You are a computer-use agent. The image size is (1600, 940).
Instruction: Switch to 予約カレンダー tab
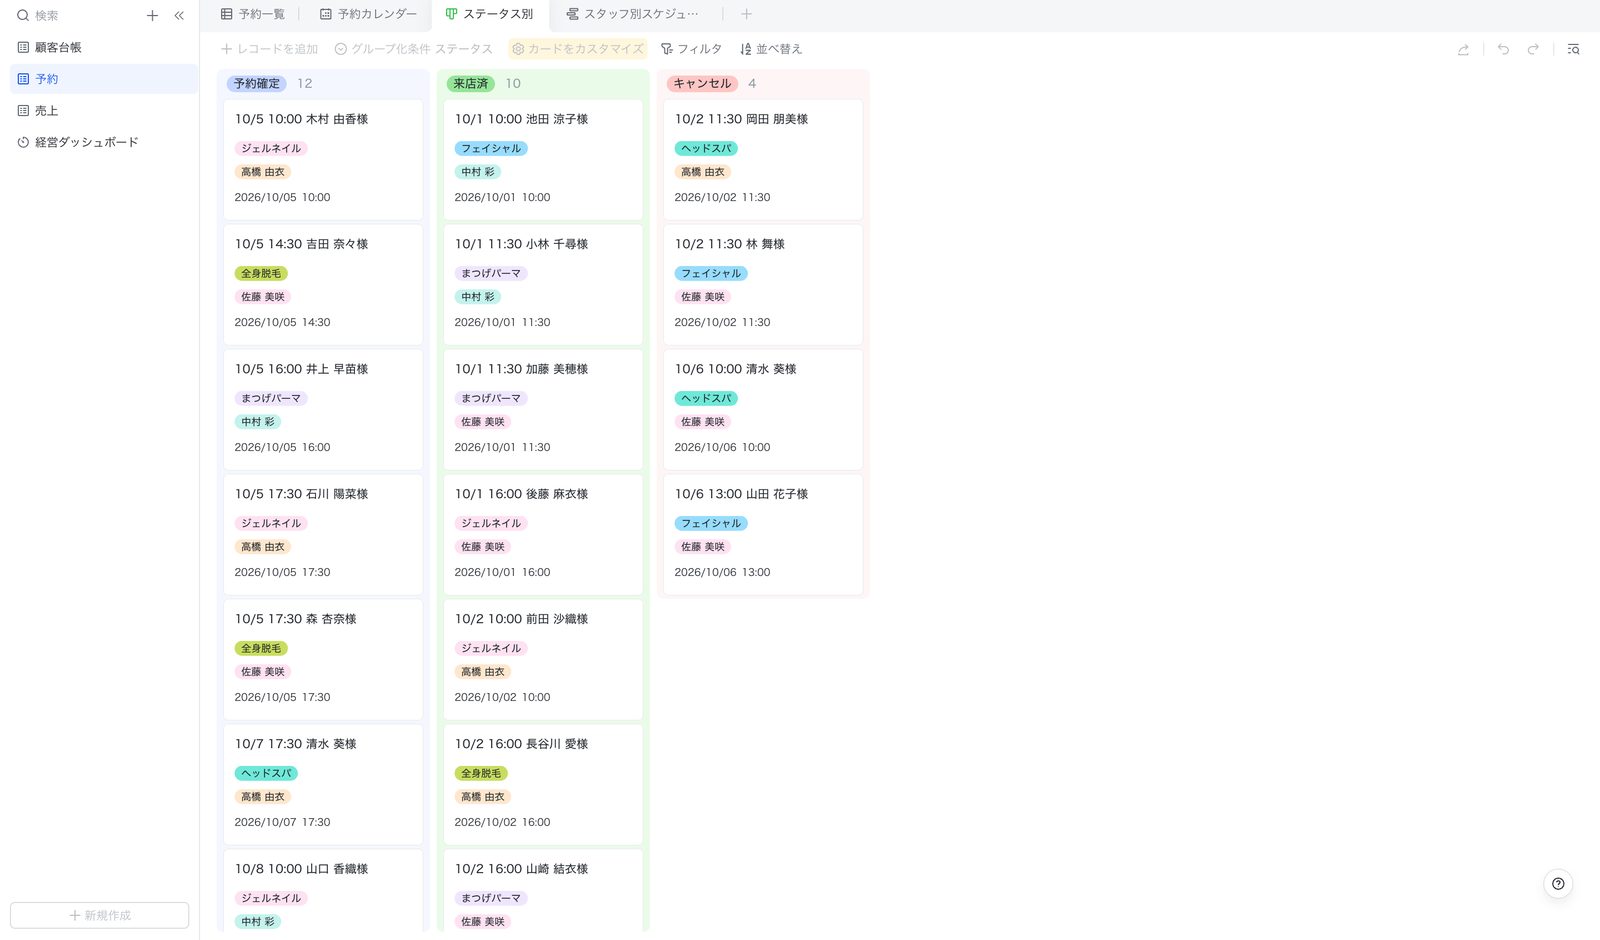368,14
